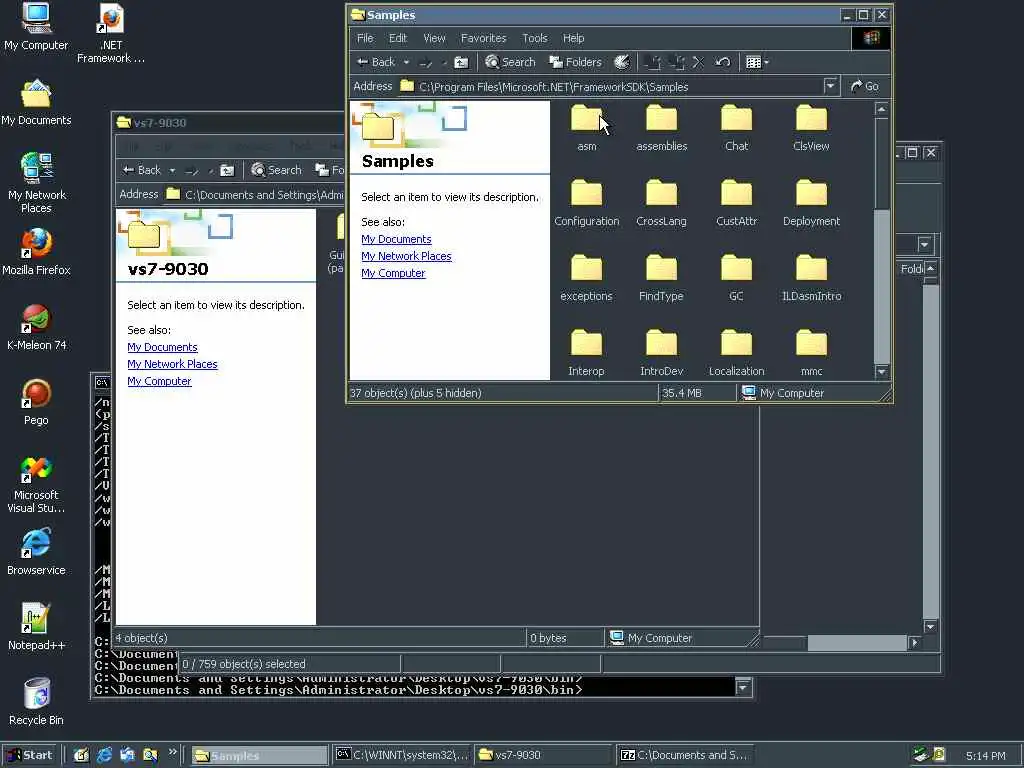Click the Samples file list scroll down arrow
1024x768 pixels.
(881, 372)
